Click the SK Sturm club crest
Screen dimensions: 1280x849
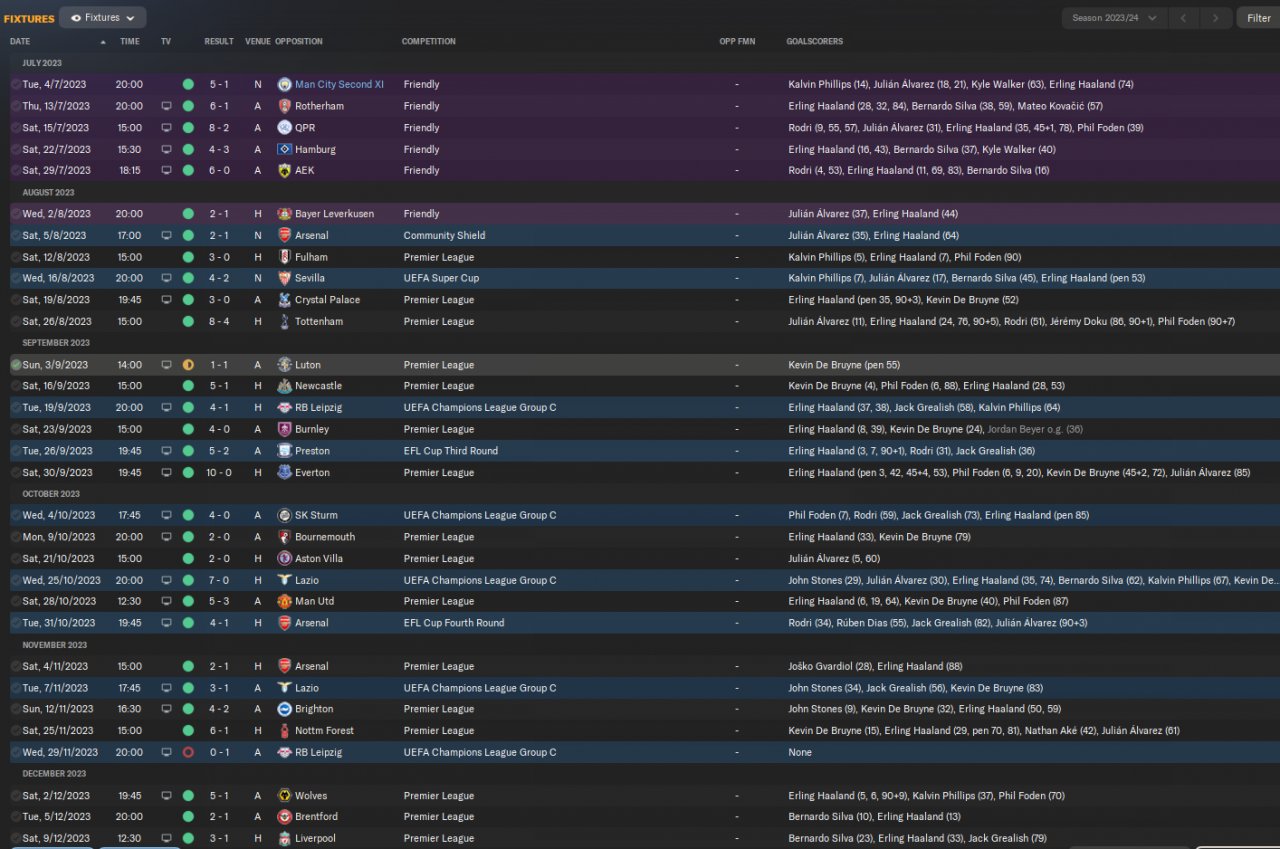click(284, 516)
